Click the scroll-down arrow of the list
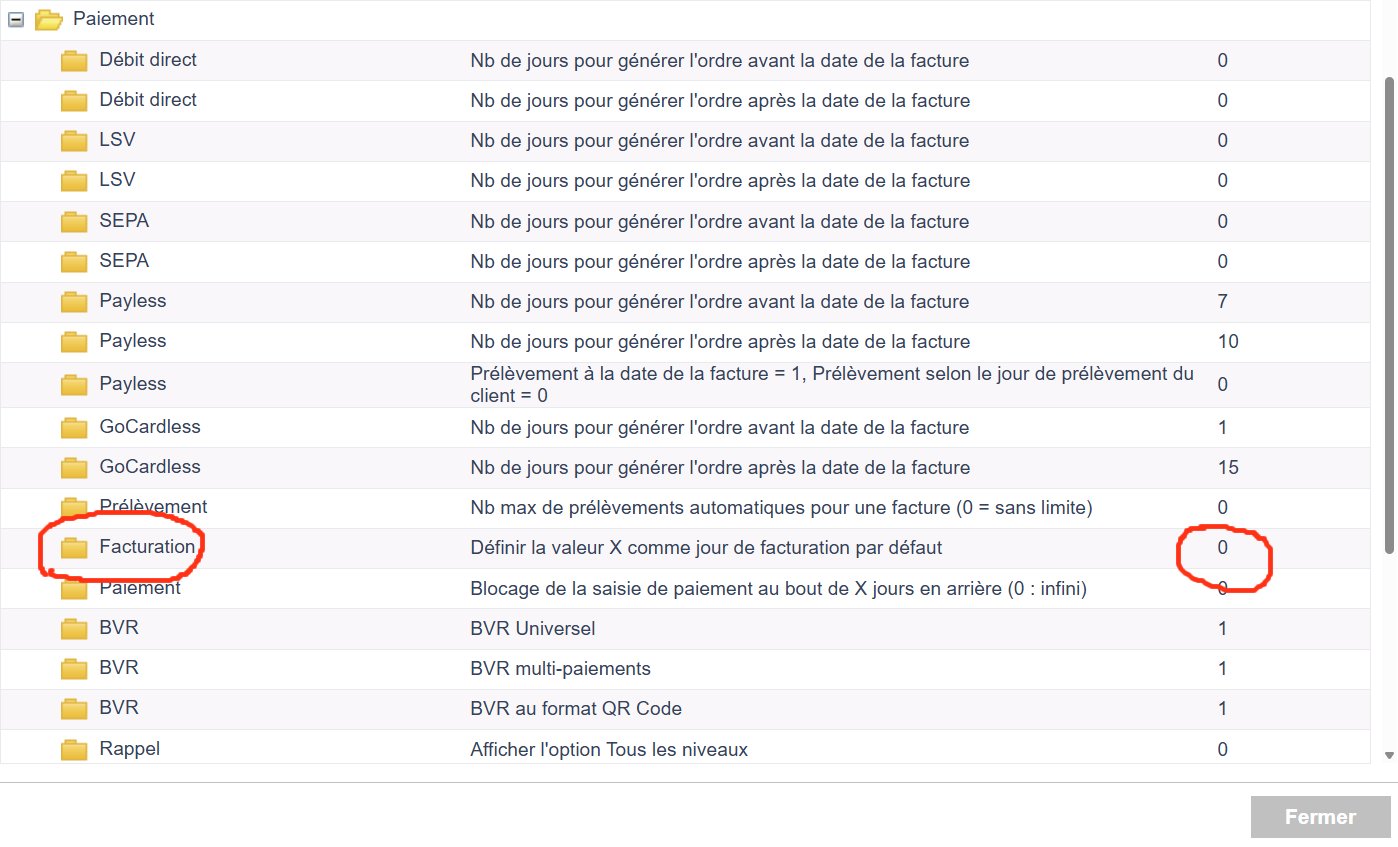The width and height of the screenshot is (1398, 847). (x=1390, y=756)
